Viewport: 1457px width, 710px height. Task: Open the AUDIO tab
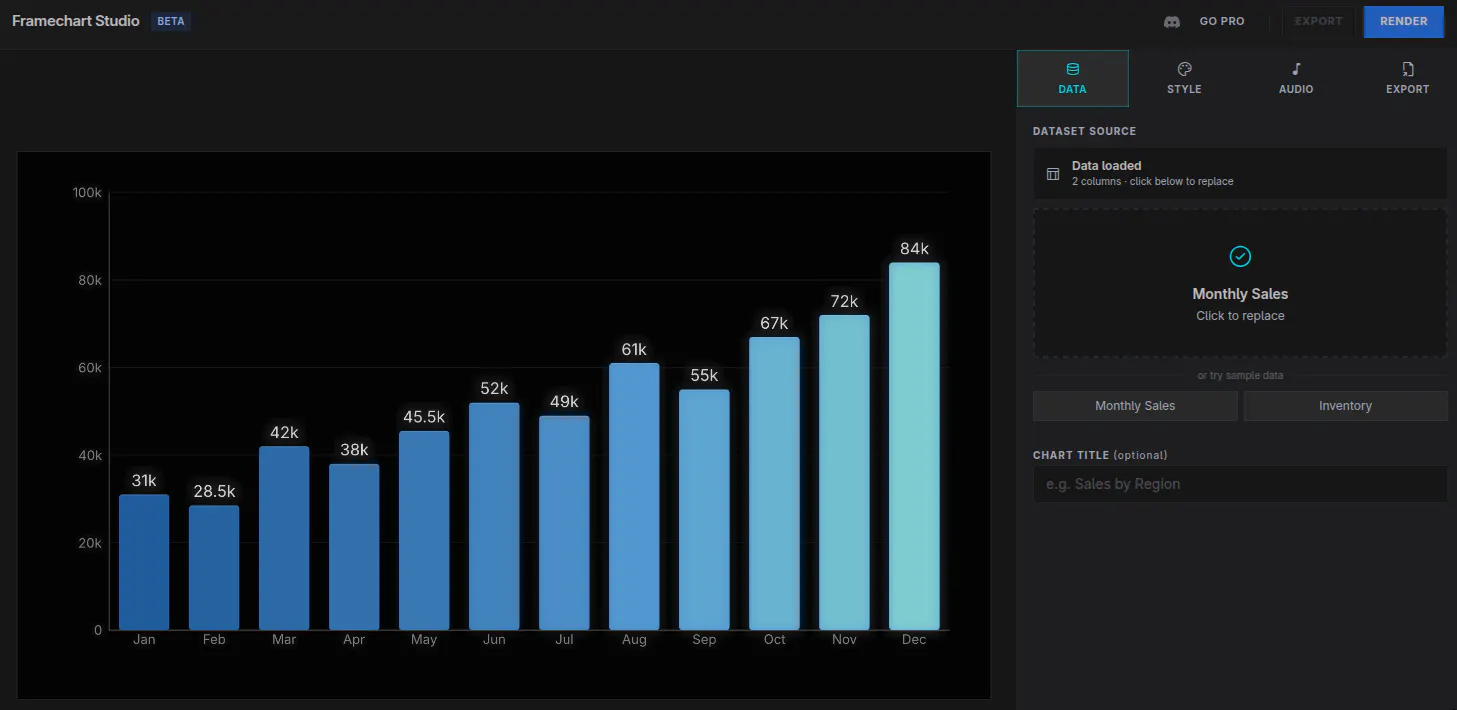click(x=1296, y=78)
